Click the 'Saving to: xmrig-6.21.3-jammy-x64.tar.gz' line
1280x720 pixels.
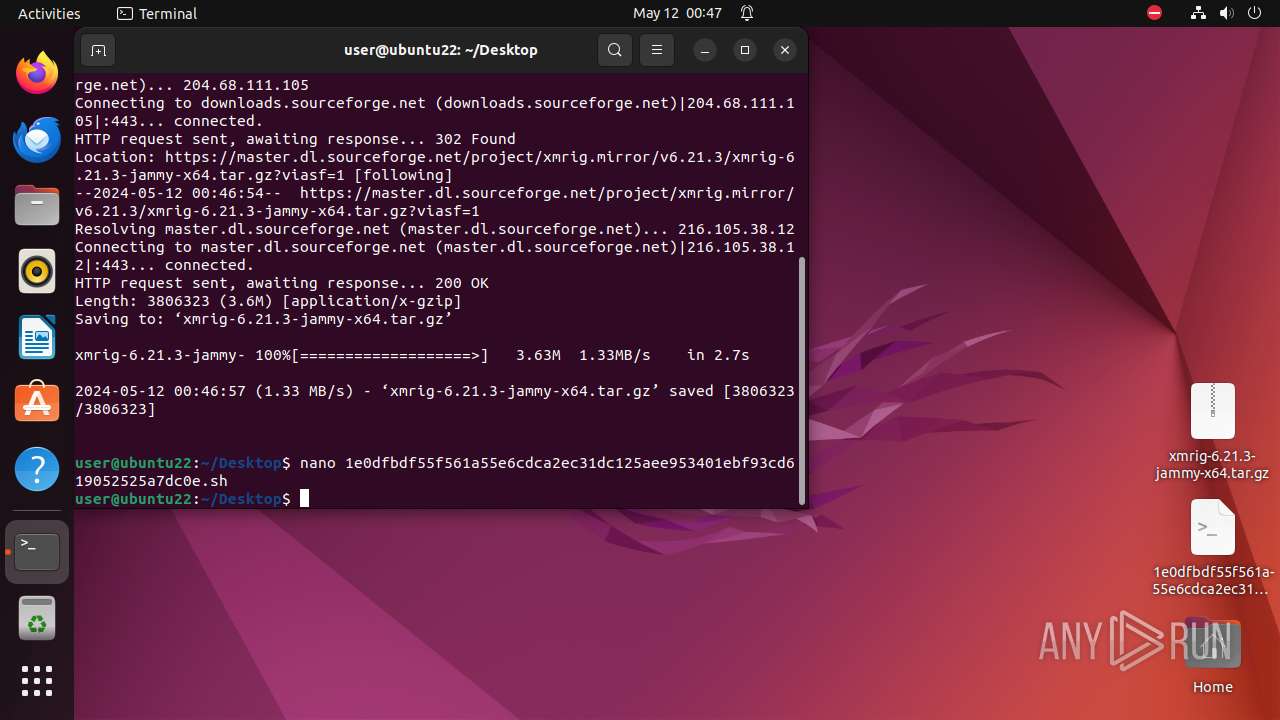[264, 319]
